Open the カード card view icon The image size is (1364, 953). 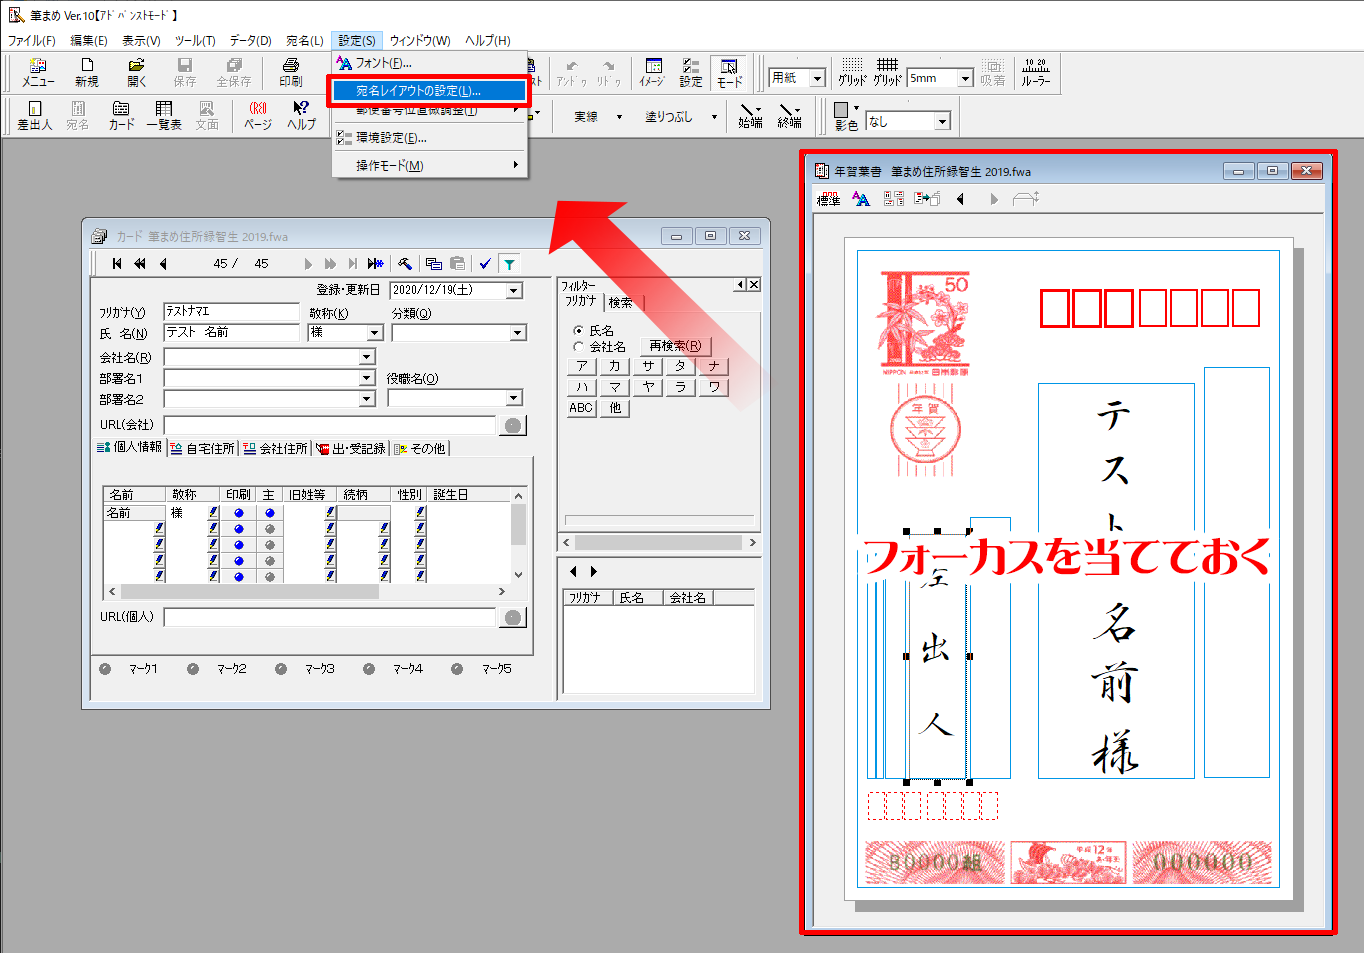pyautogui.click(x=121, y=116)
